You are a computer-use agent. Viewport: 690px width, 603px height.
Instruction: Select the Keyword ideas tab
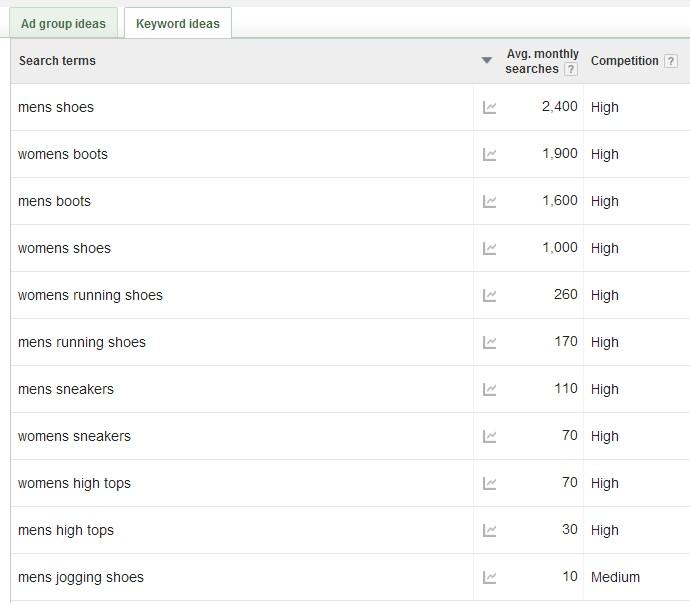point(177,24)
